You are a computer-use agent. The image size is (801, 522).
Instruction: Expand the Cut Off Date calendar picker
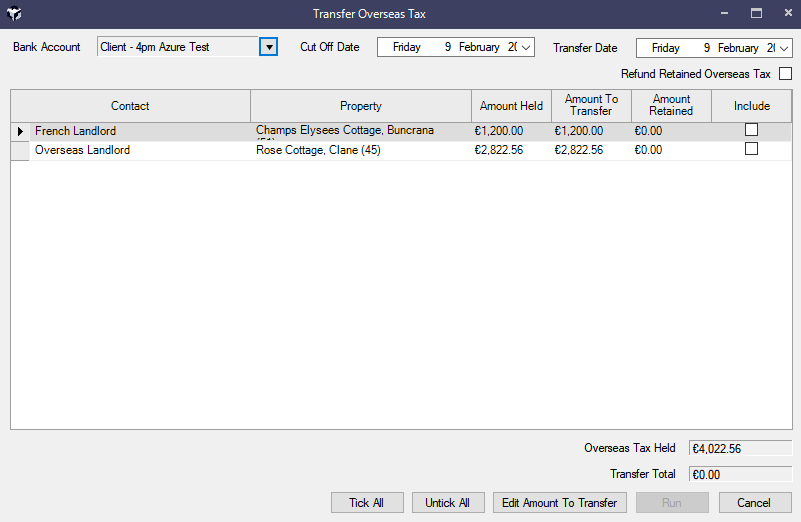pos(527,47)
